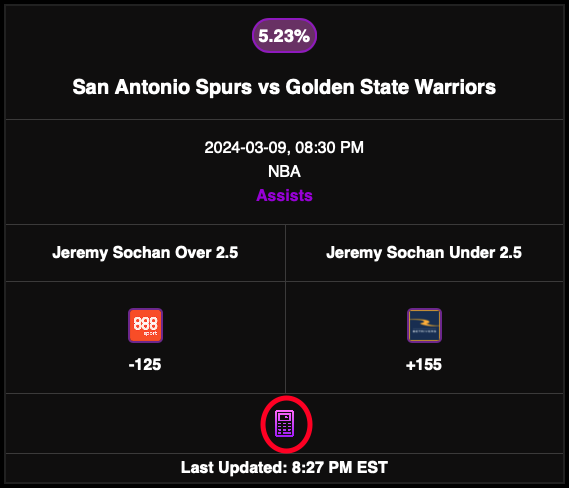Image resolution: width=569 pixels, height=488 pixels.
Task: Open the purple Assists market label
Action: click(284, 195)
